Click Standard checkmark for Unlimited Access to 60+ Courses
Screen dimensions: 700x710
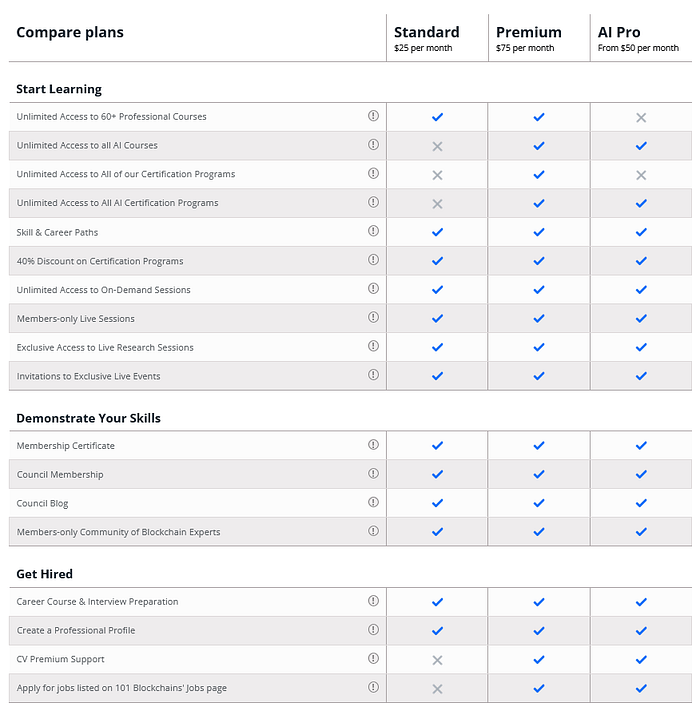click(x=437, y=117)
